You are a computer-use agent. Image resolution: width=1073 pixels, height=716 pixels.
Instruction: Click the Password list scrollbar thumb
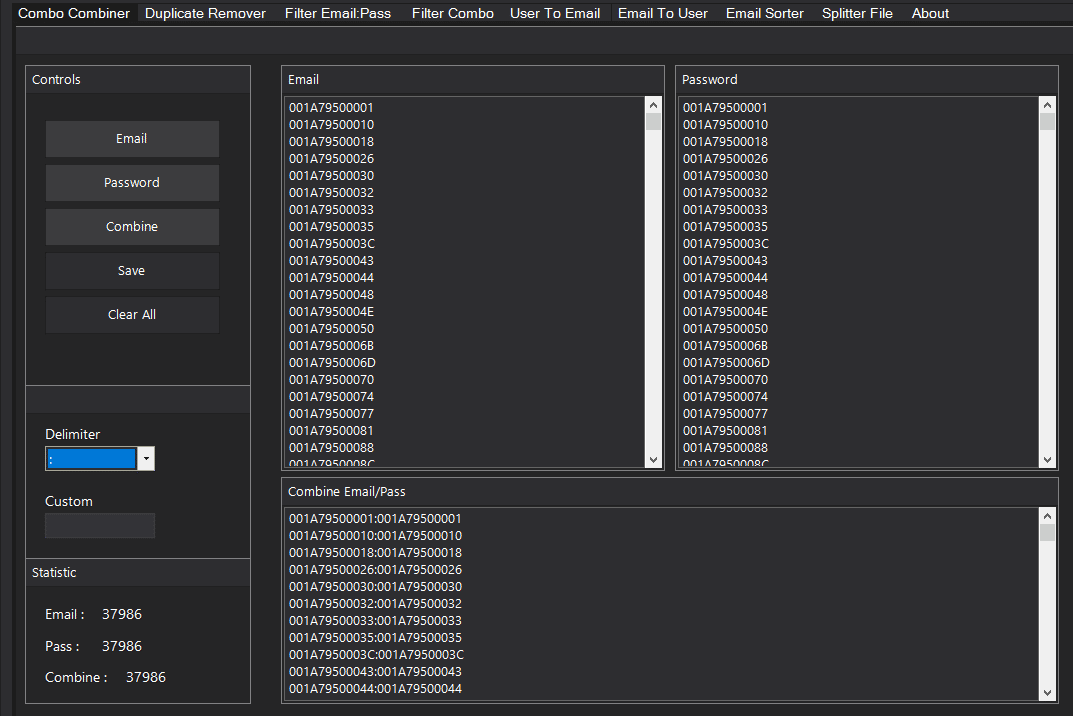[1047, 122]
